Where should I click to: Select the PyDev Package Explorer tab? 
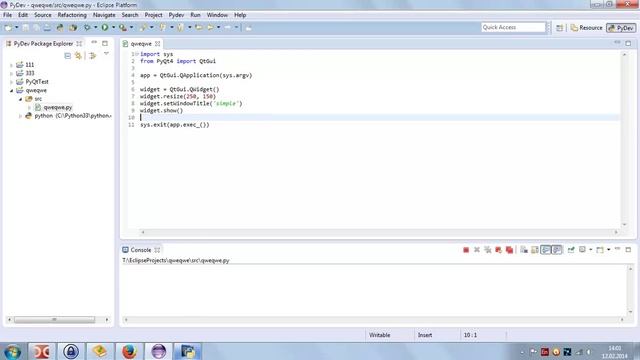click(43, 44)
